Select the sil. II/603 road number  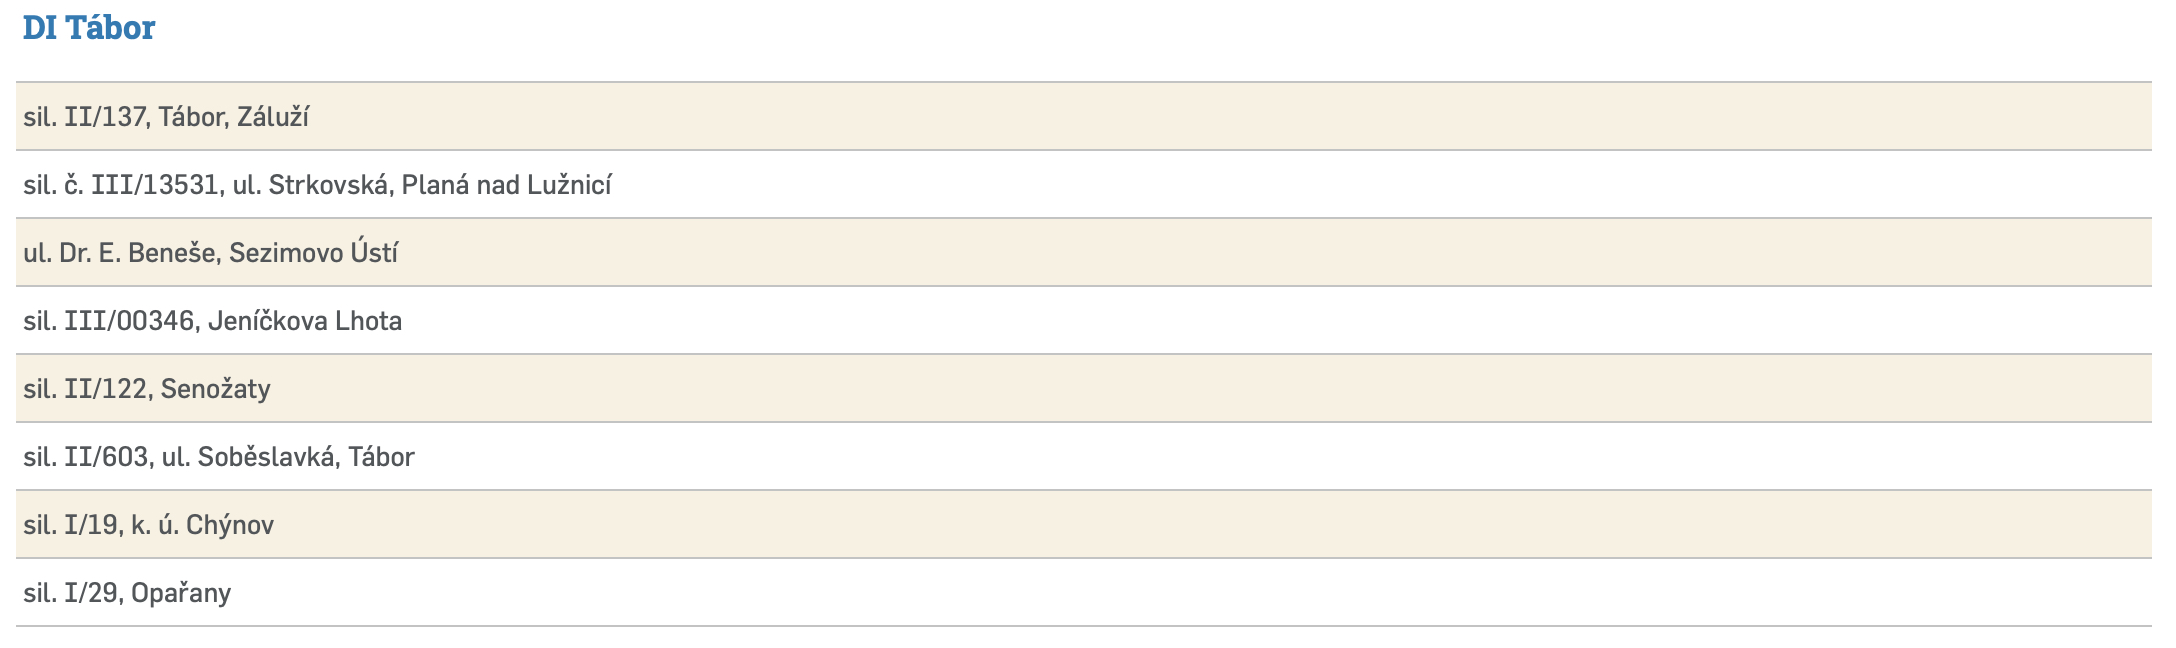point(86,457)
